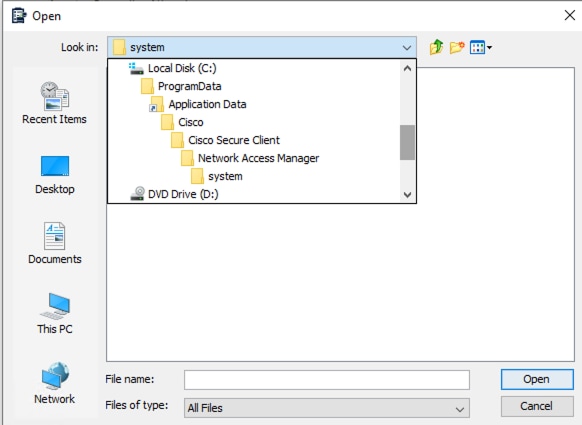The width and height of the screenshot is (582, 425).
Task: Close the Open dialog window
Action: (569, 15)
